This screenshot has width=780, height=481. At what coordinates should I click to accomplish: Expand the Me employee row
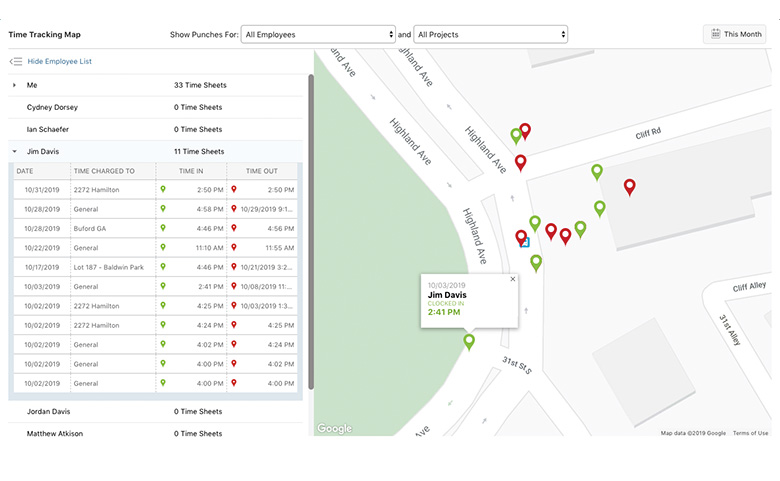[x=14, y=85]
